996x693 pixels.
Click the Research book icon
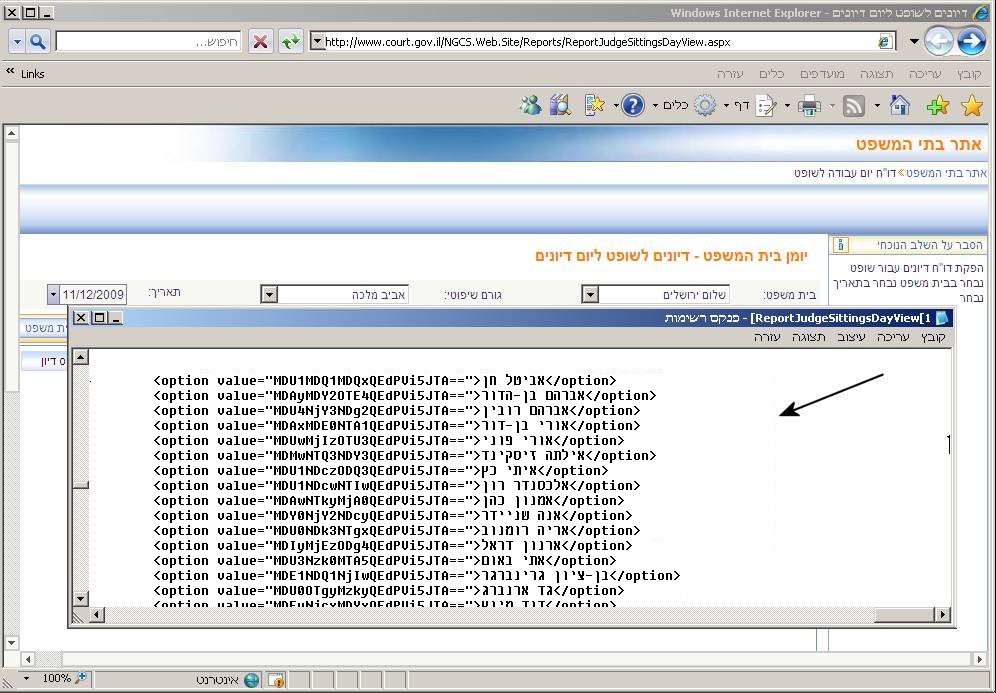click(x=560, y=106)
